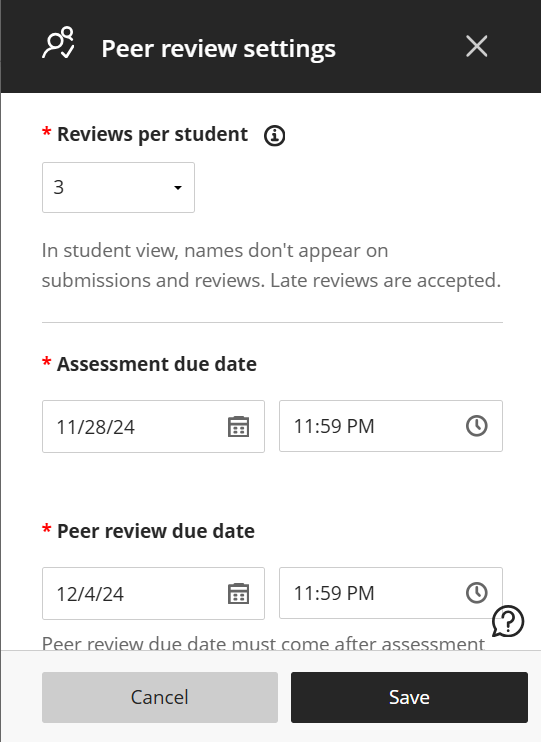This screenshot has height=742, width=541.
Task: Click the Assessment due date label
Action: [157, 364]
